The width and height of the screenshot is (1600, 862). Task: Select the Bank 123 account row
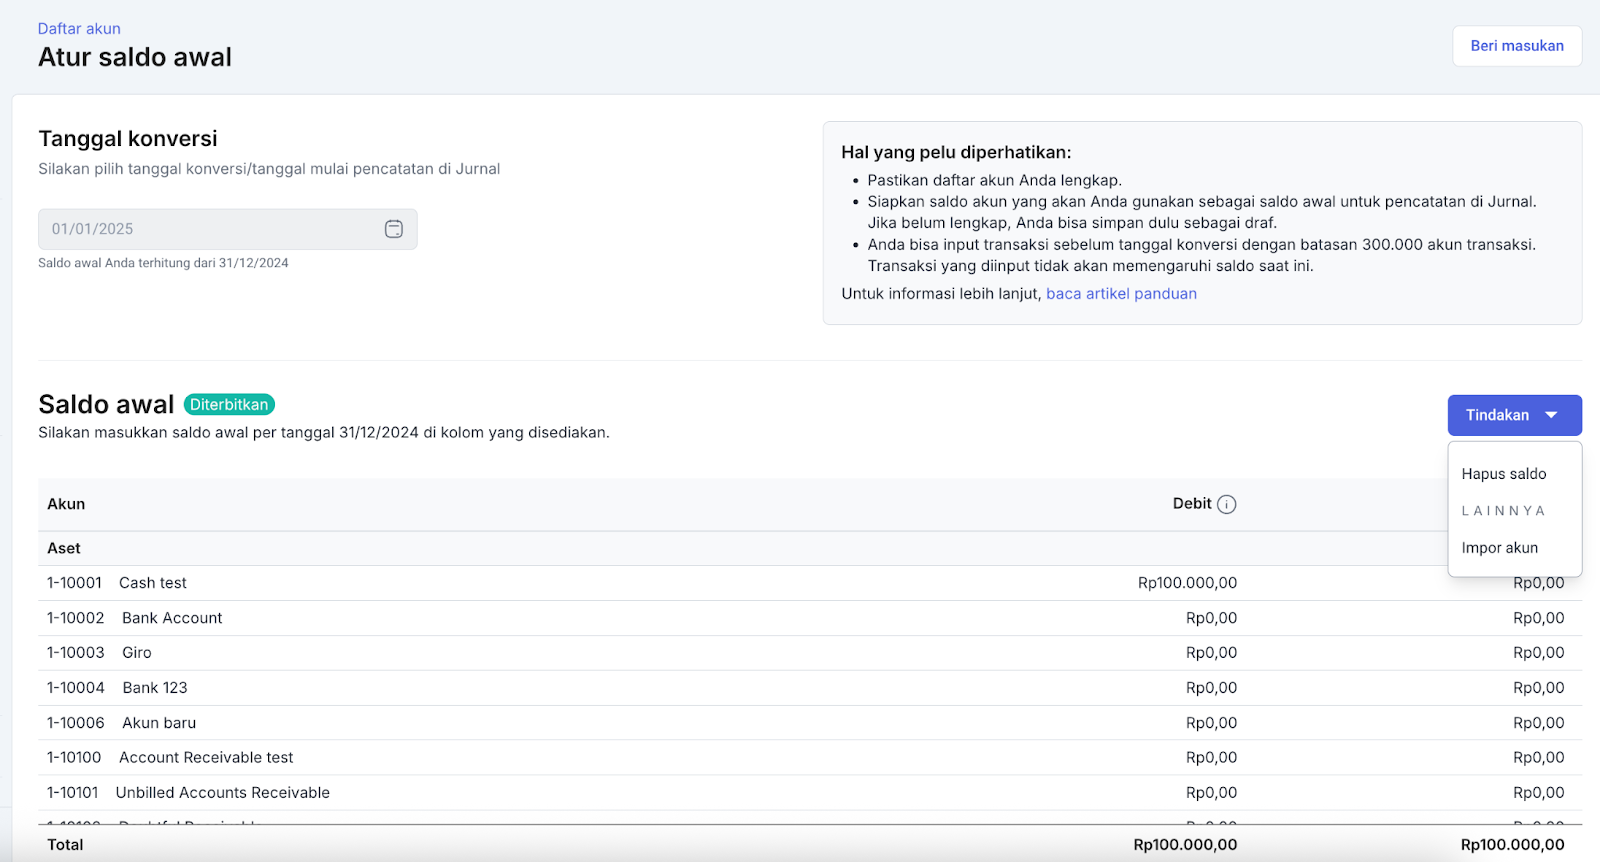click(x=155, y=688)
